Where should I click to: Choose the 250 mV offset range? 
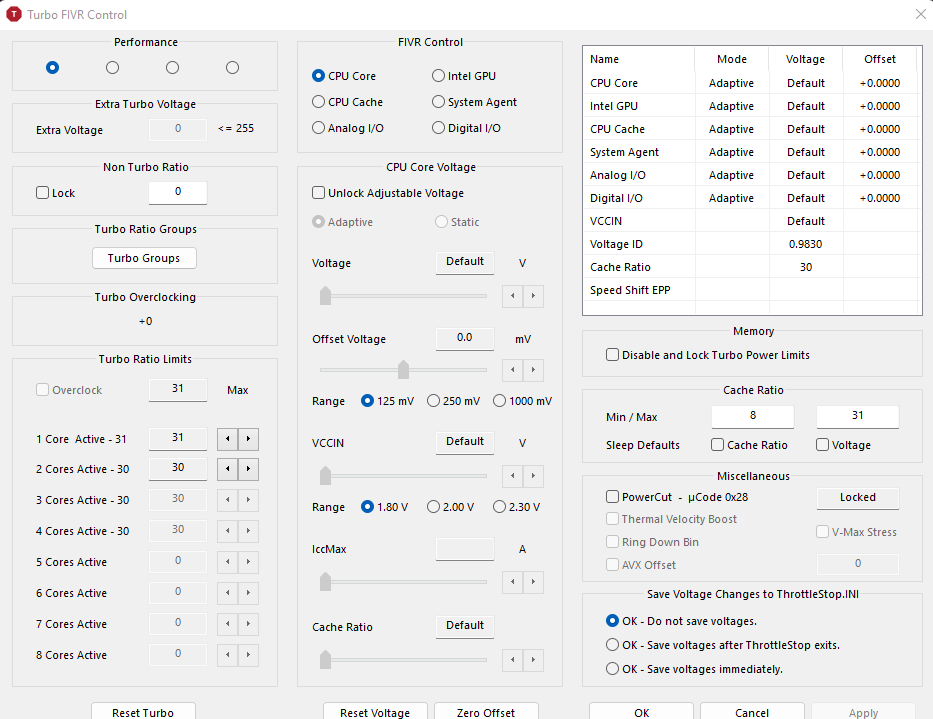pyautogui.click(x=434, y=401)
